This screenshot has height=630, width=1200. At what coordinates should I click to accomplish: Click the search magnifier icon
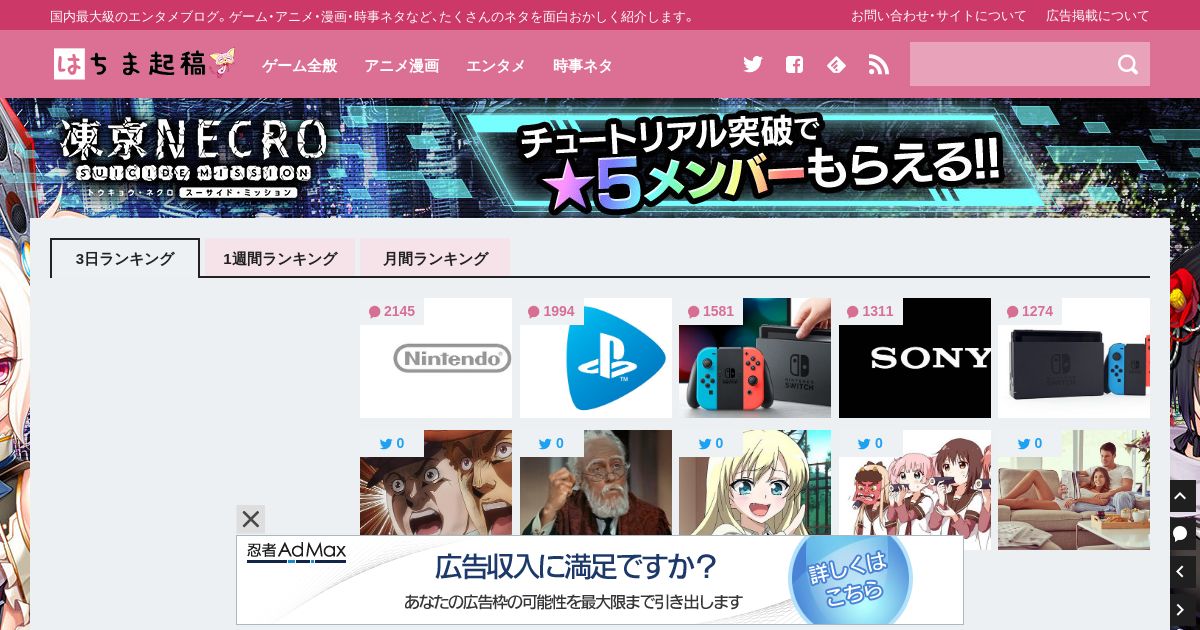click(x=1128, y=64)
